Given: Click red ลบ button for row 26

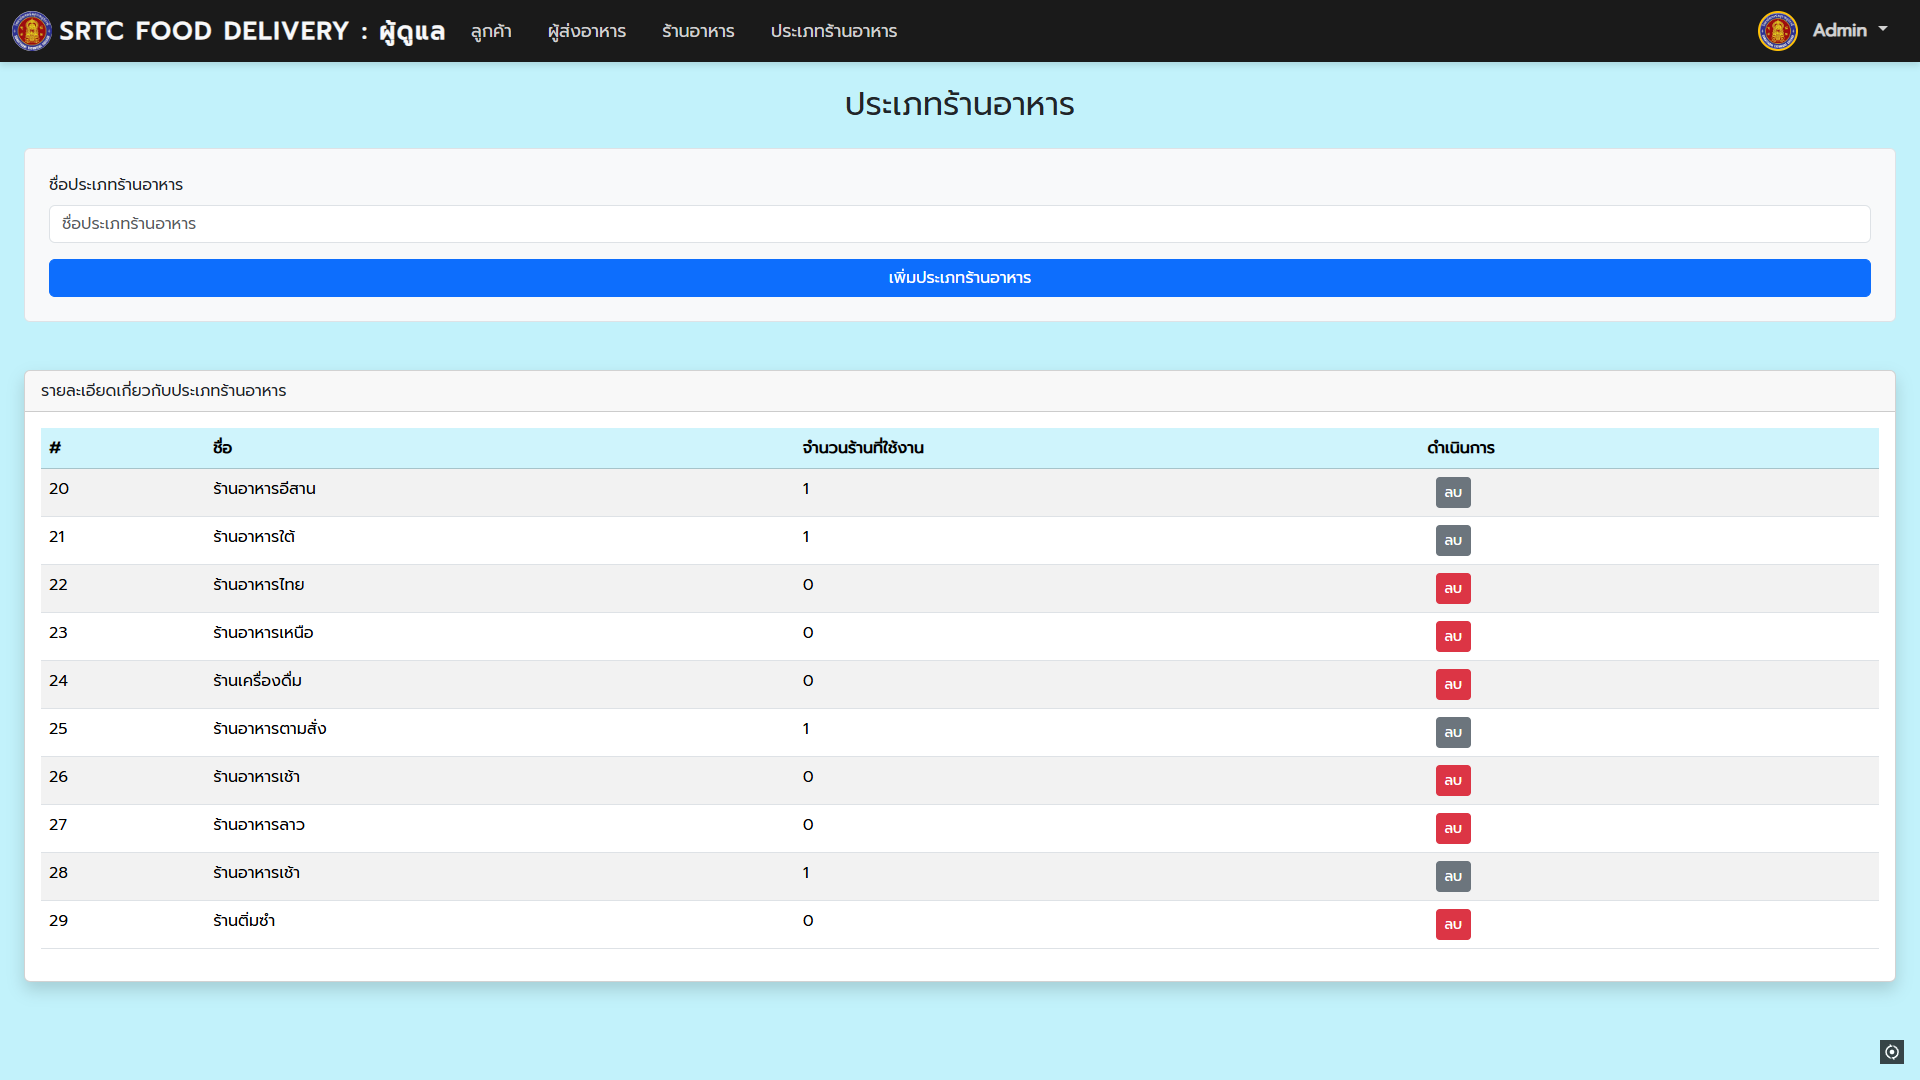Looking at the screenshot, I should [x=1452, y=780].
